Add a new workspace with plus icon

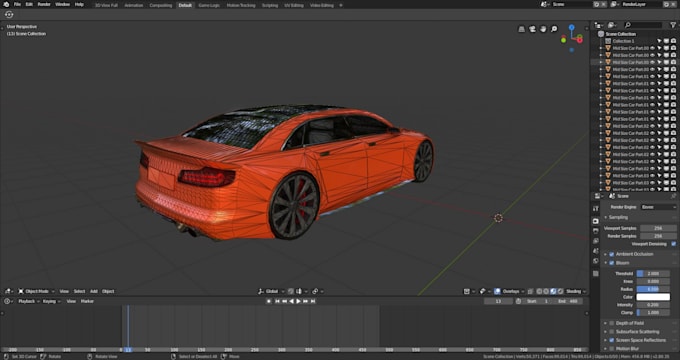pyautogui.click(x=341, y=5)
